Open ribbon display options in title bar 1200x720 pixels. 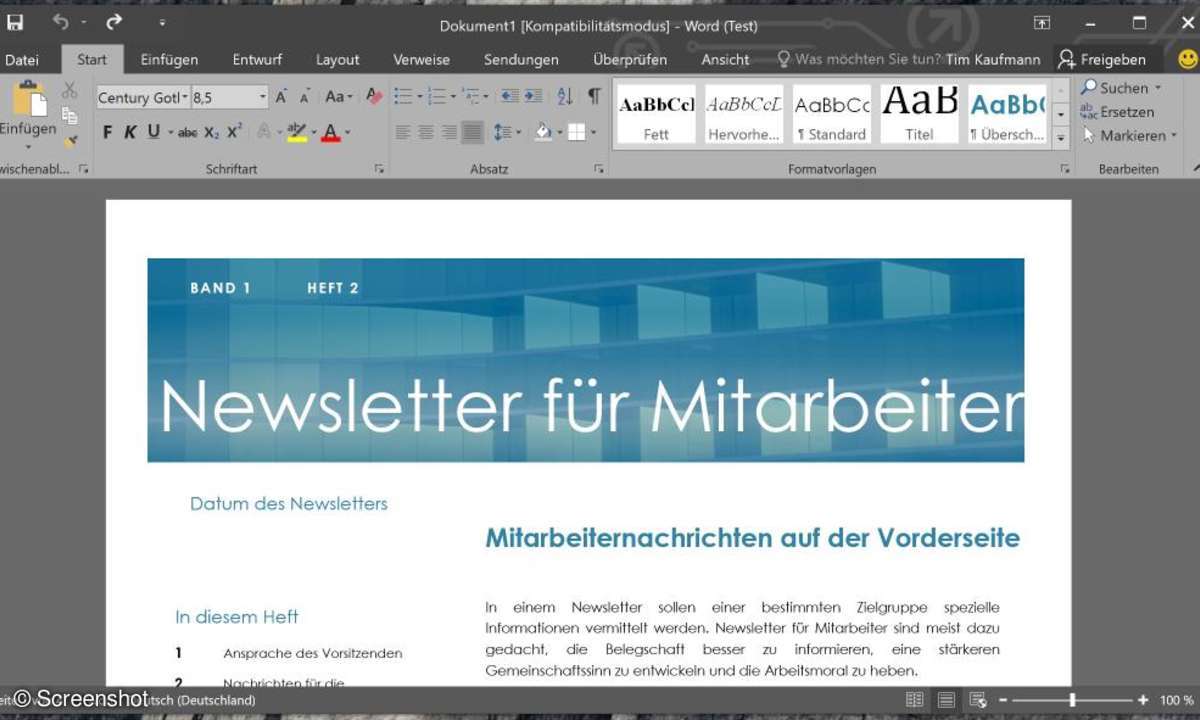[x=1041, y=22]
